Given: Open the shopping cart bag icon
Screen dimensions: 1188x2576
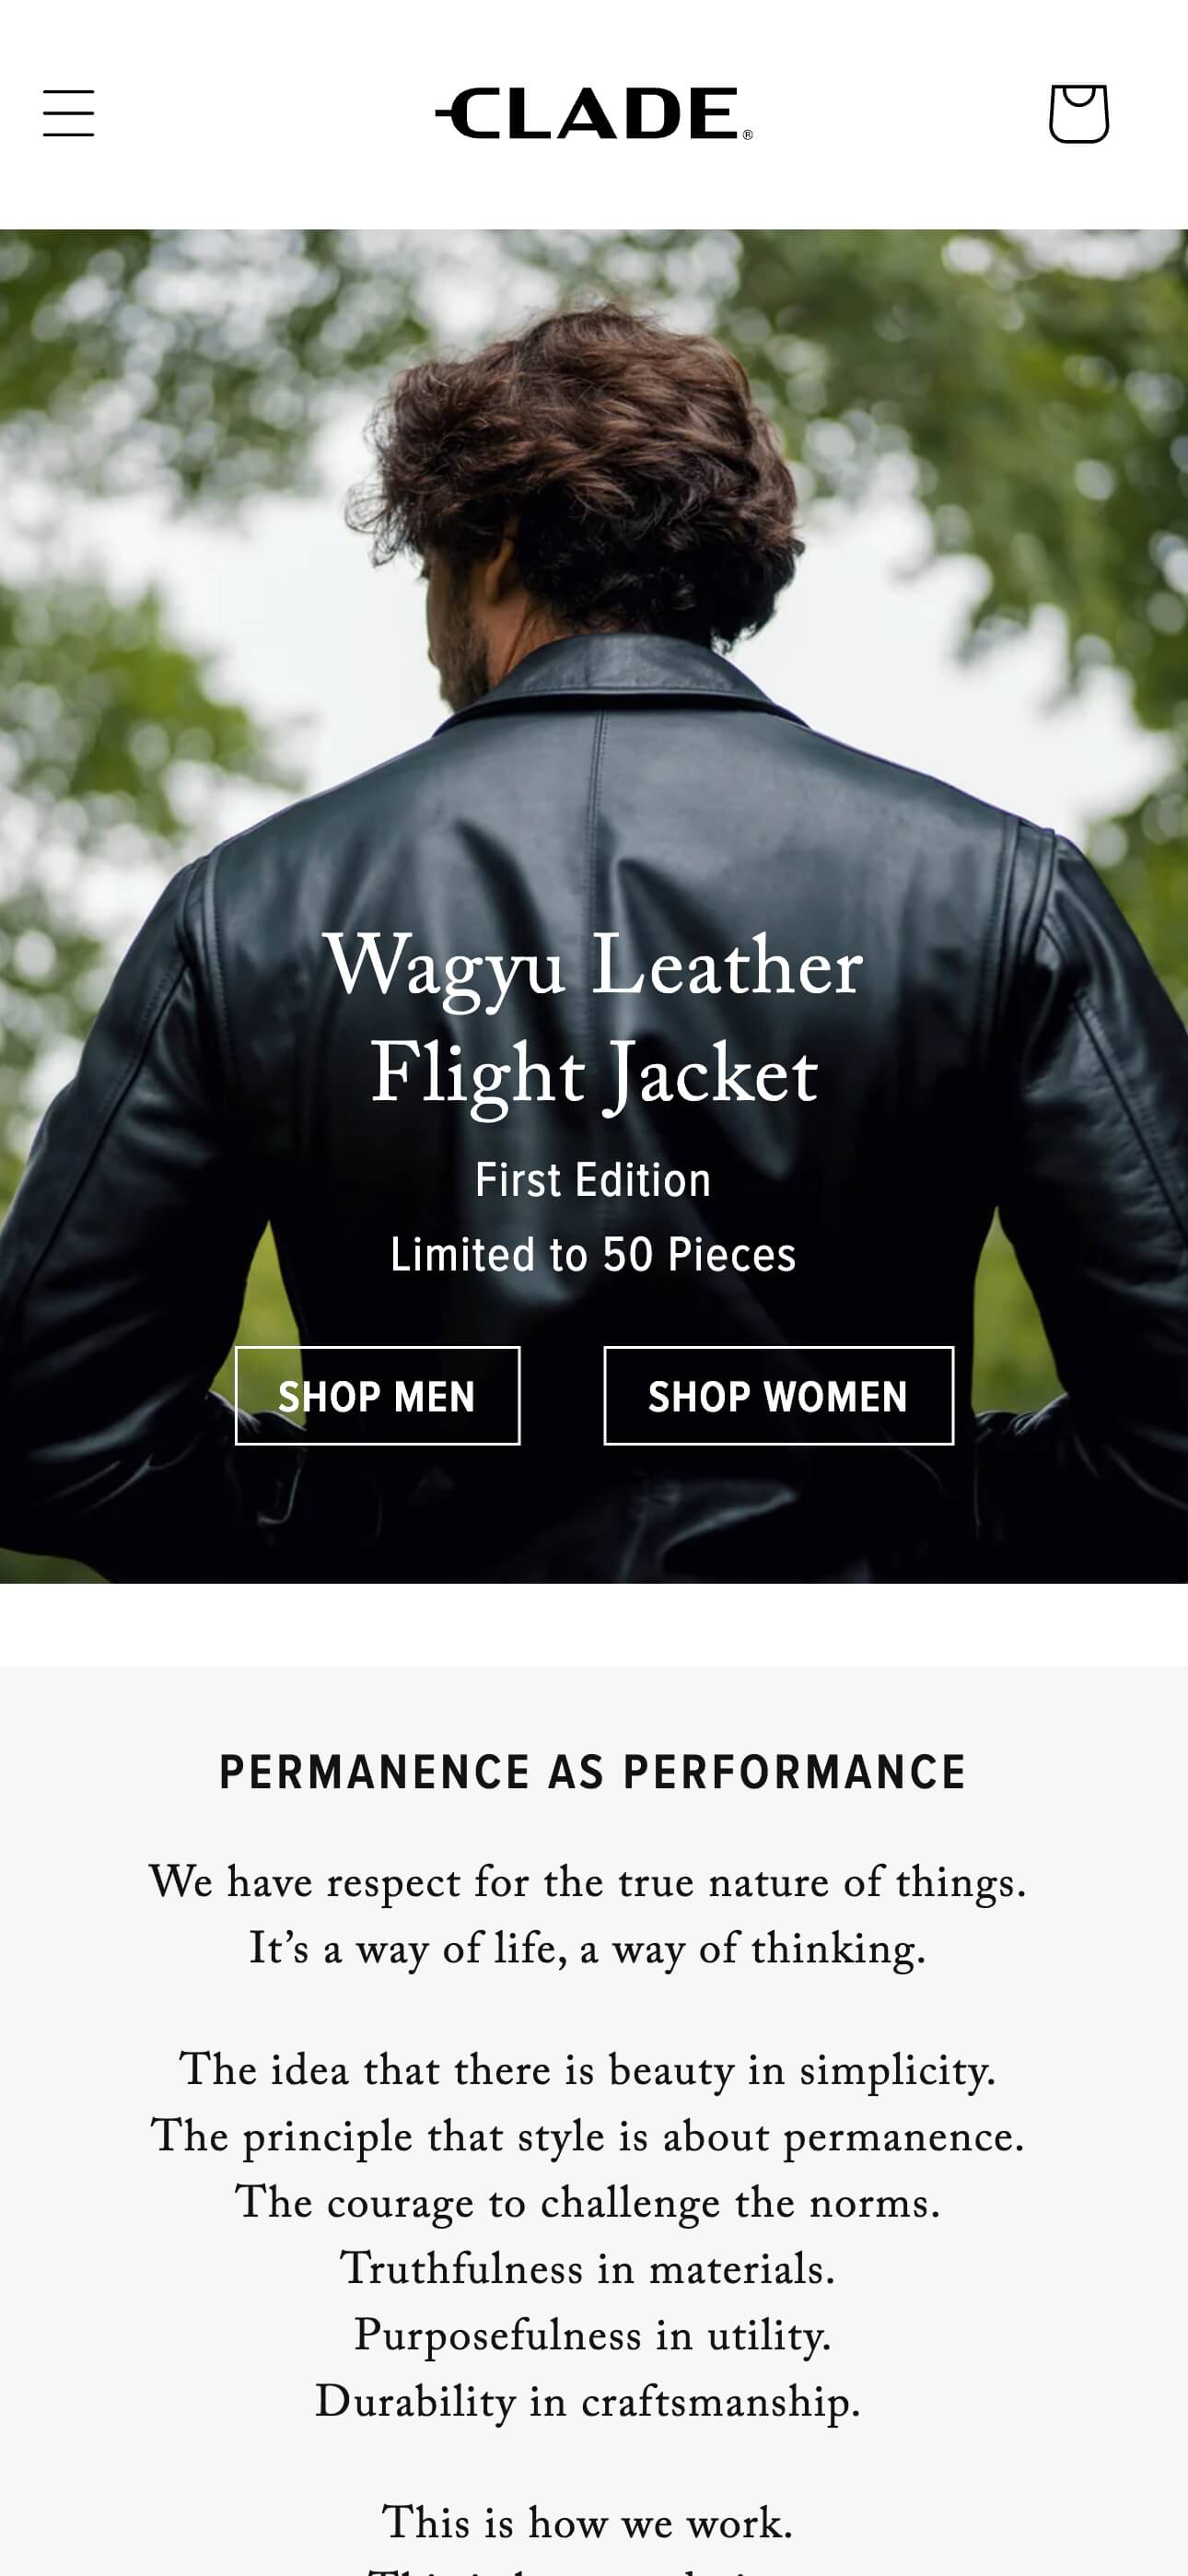Looking at the screenshot, I should (x=1078, y=113).
